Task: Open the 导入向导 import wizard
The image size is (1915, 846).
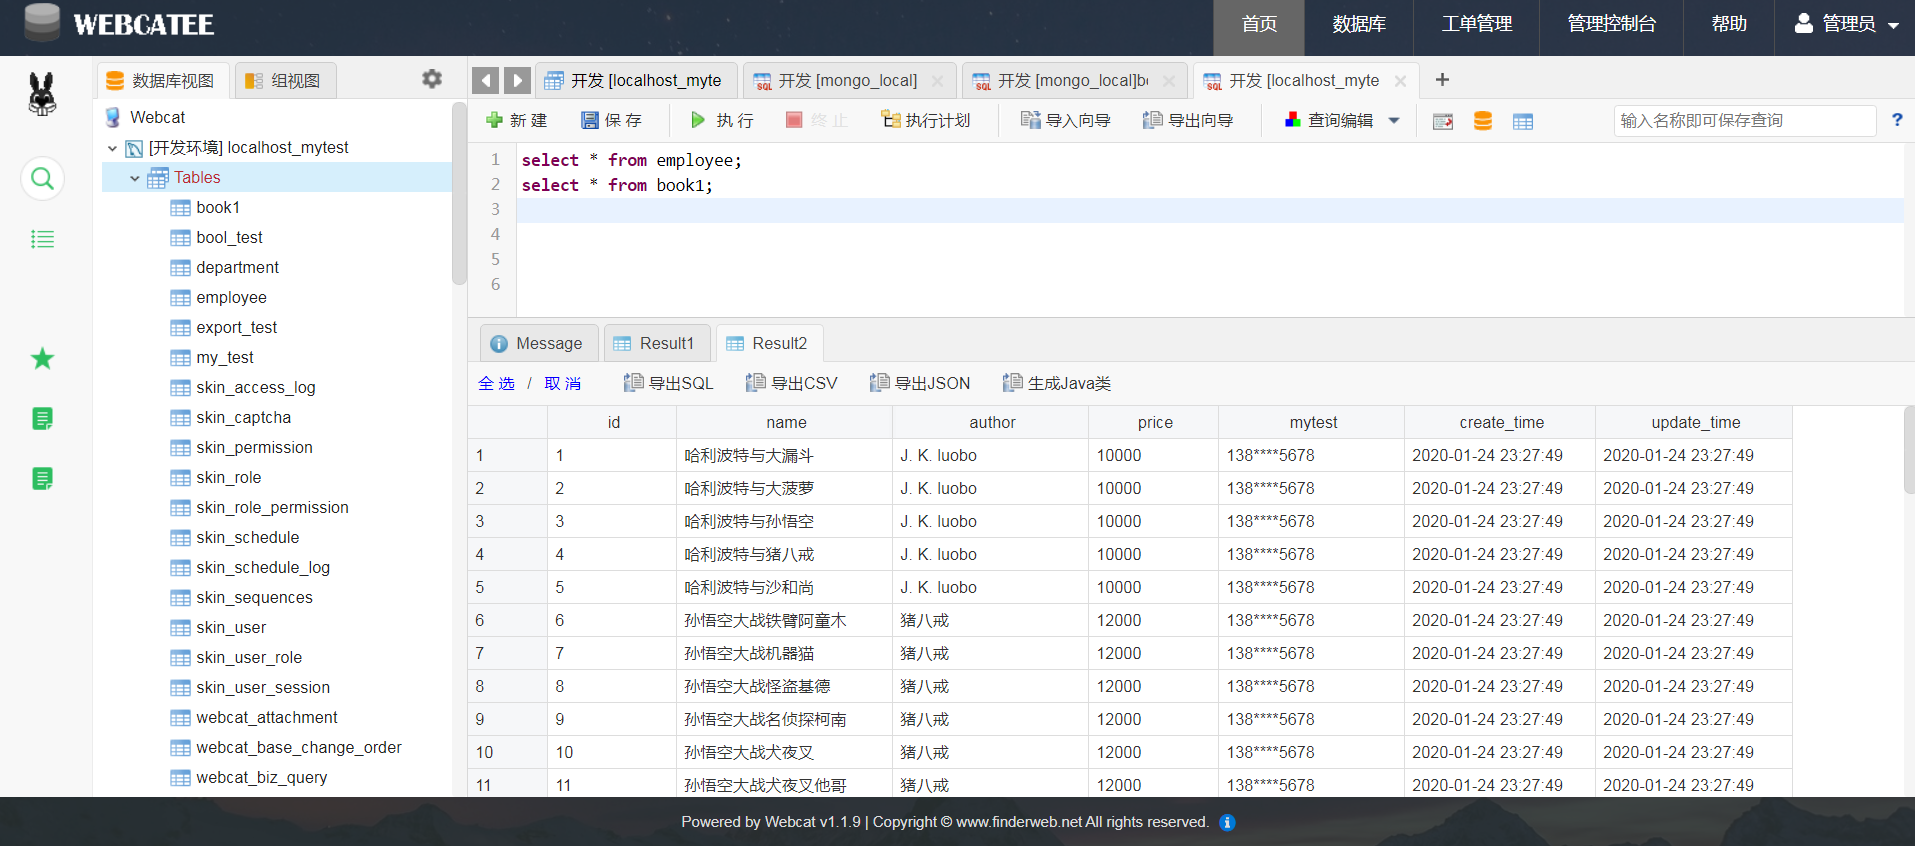Action: point(1065,120)
